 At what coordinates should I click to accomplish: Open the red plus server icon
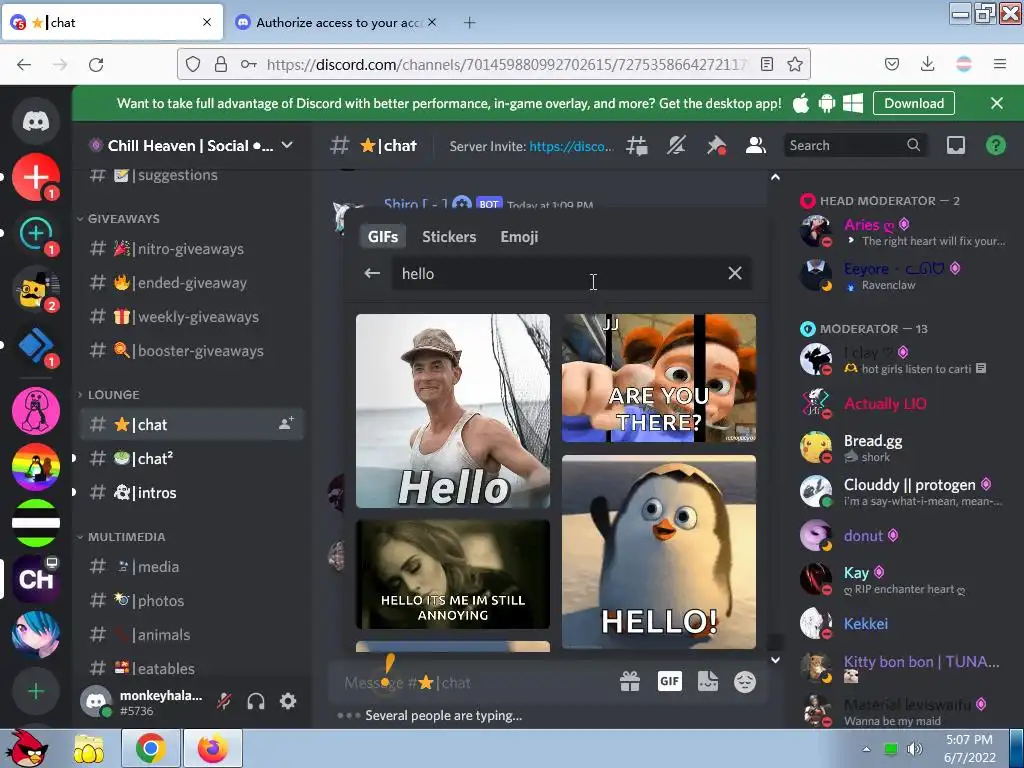36,177
